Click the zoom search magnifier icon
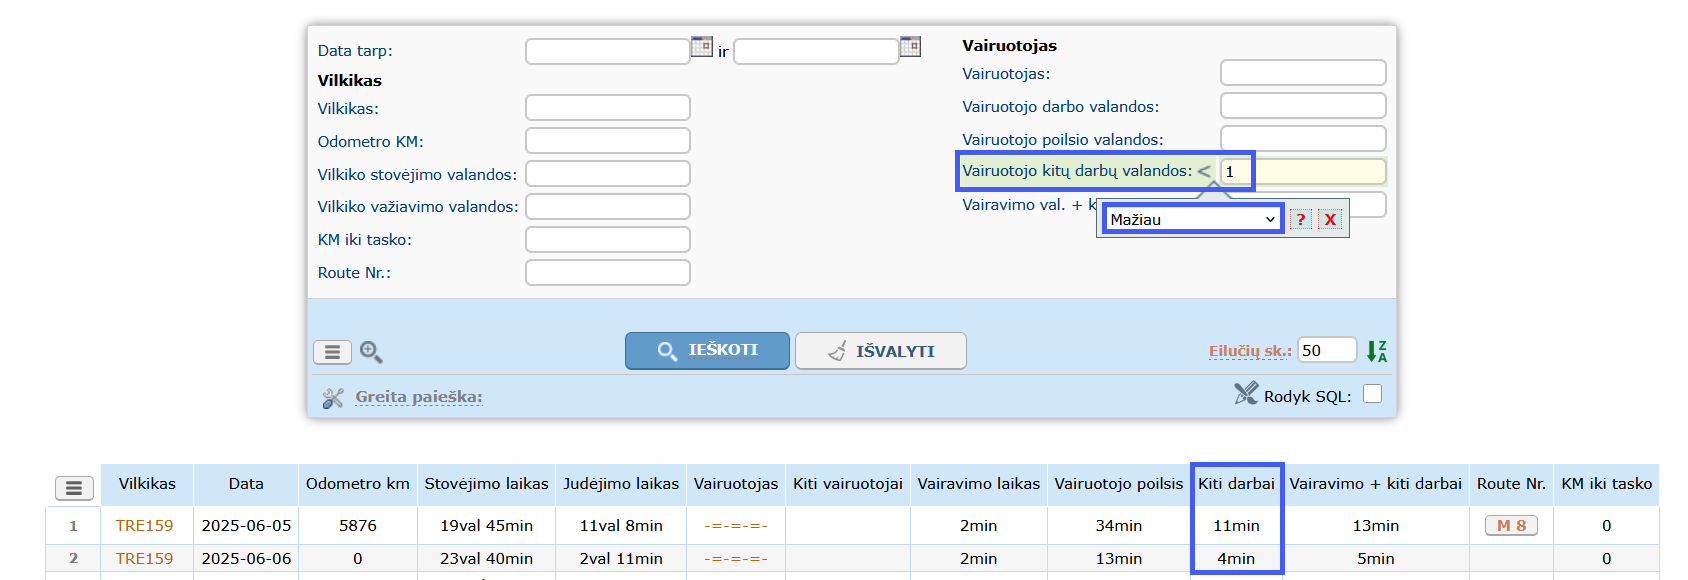Screen dimensions: 1688x580 click(x=371, y=352)
